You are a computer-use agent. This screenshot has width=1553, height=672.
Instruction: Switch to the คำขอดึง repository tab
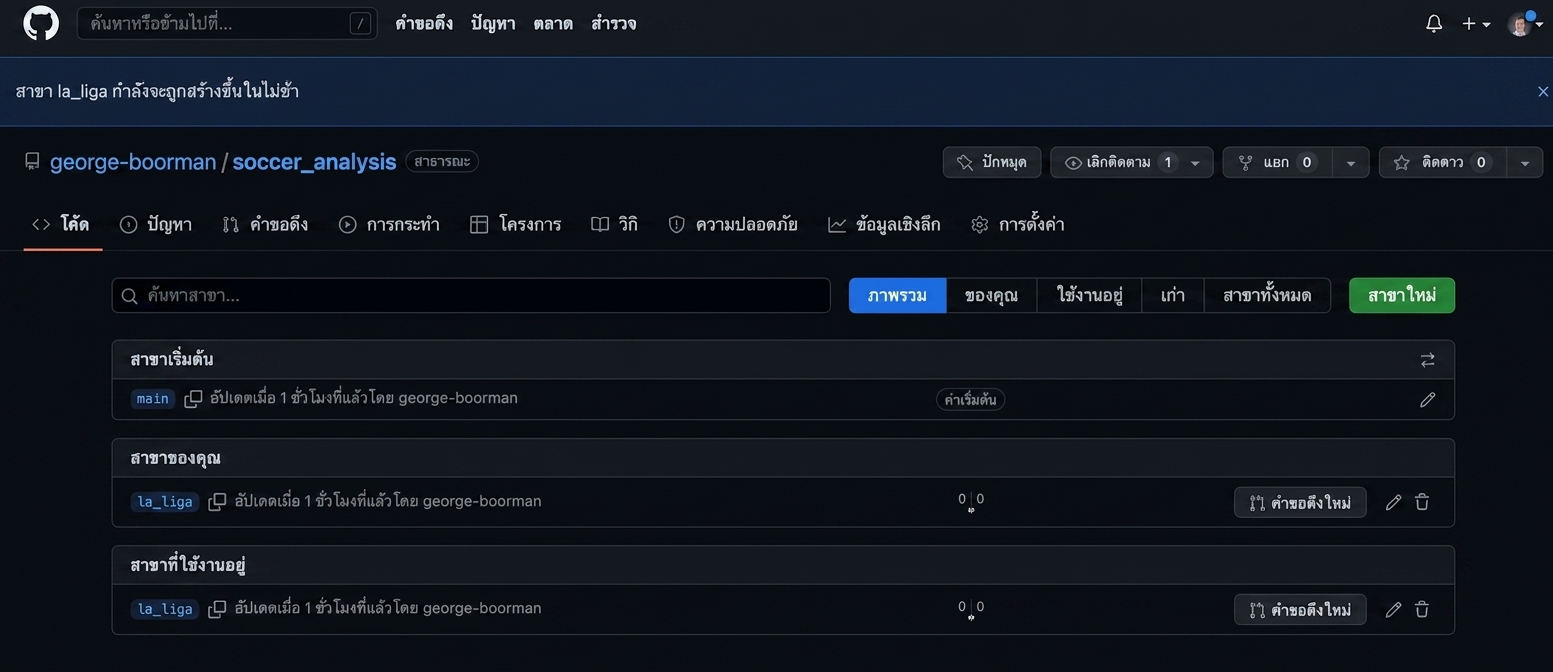pyautogui.click(x=266, y=224)
